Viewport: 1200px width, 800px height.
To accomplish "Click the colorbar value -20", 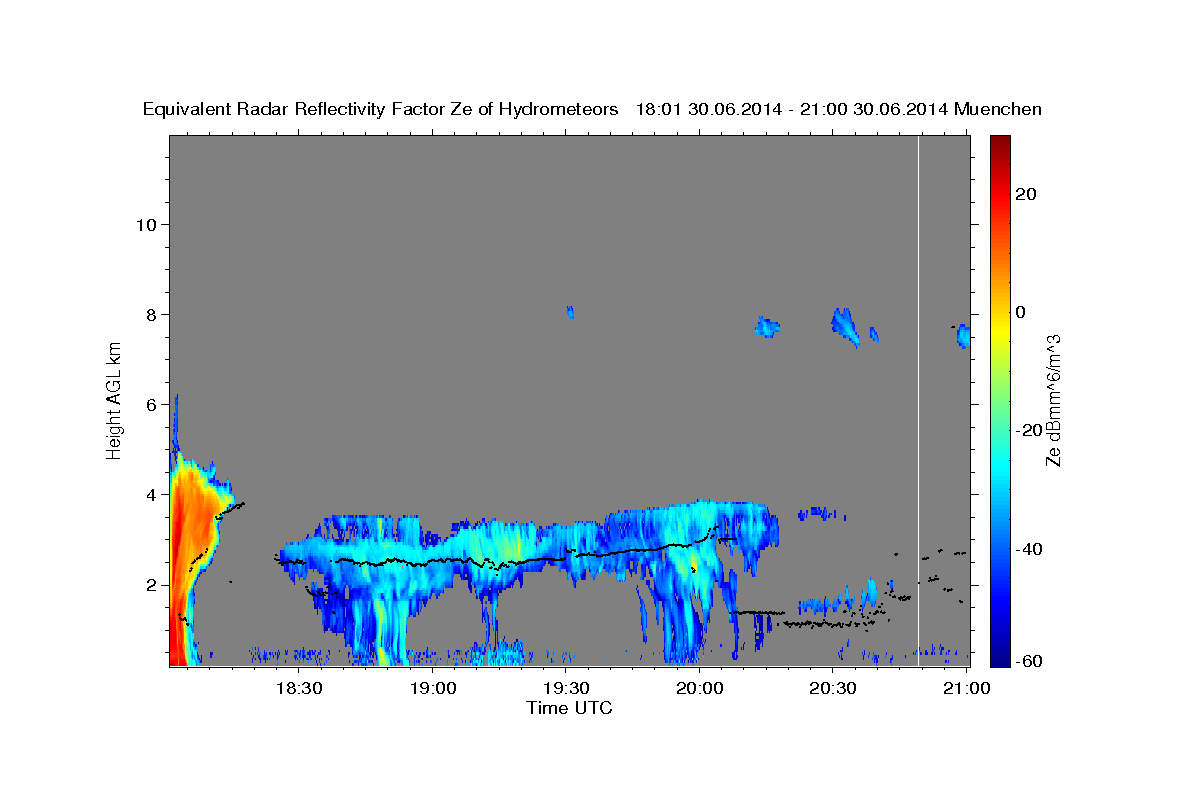I will (x=1028, y=430).
